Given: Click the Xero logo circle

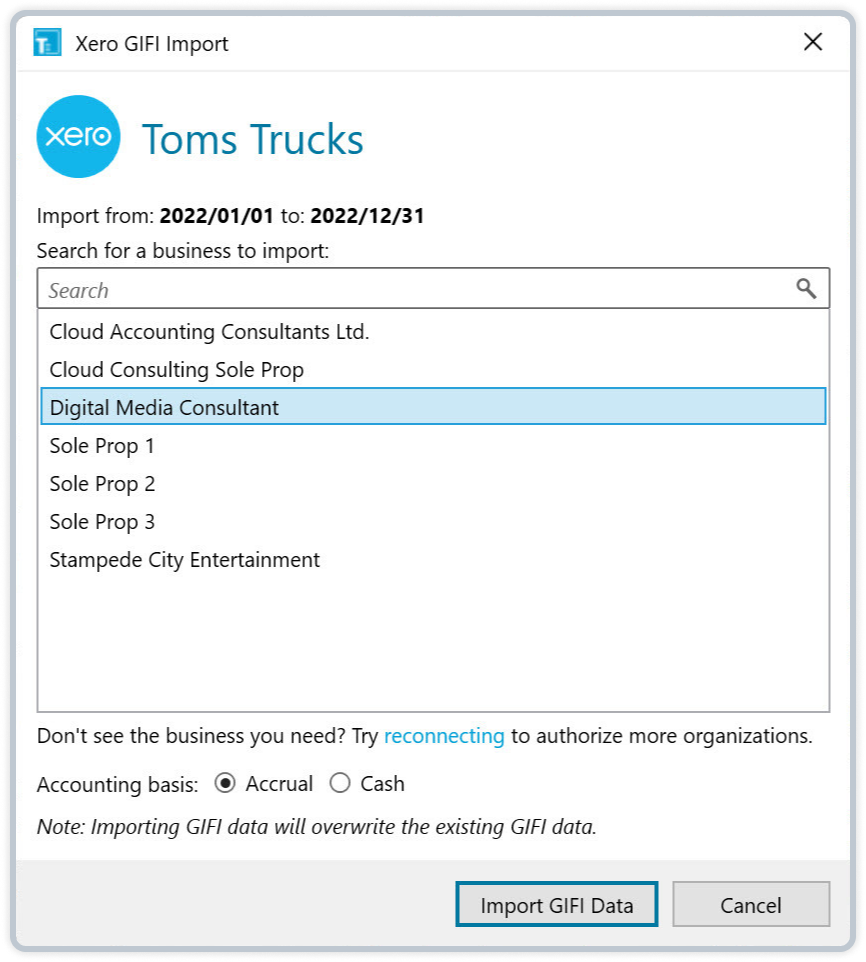Looking at the screenshot, I should [79, 136].
